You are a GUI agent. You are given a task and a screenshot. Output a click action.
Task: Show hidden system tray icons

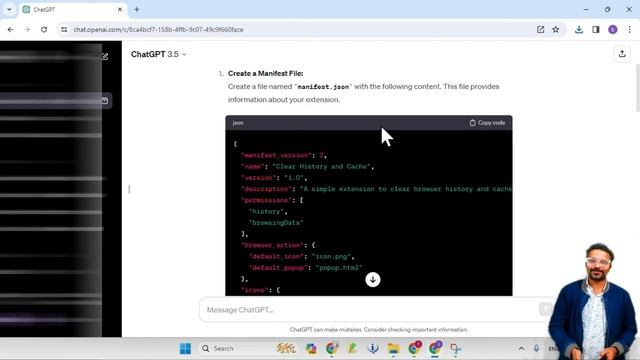click(x=521, y=349)
